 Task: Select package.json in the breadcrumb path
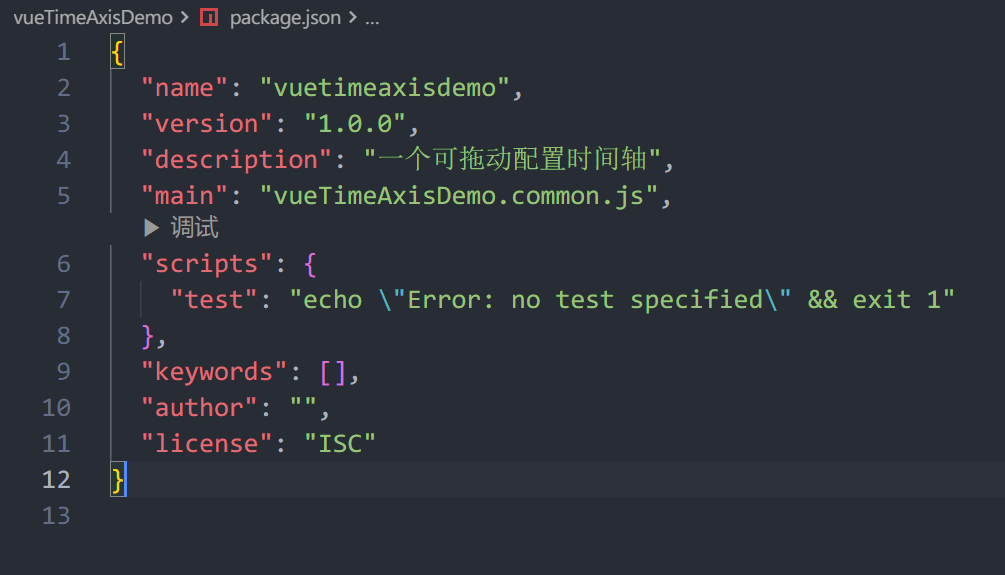[x=285, y=17]
